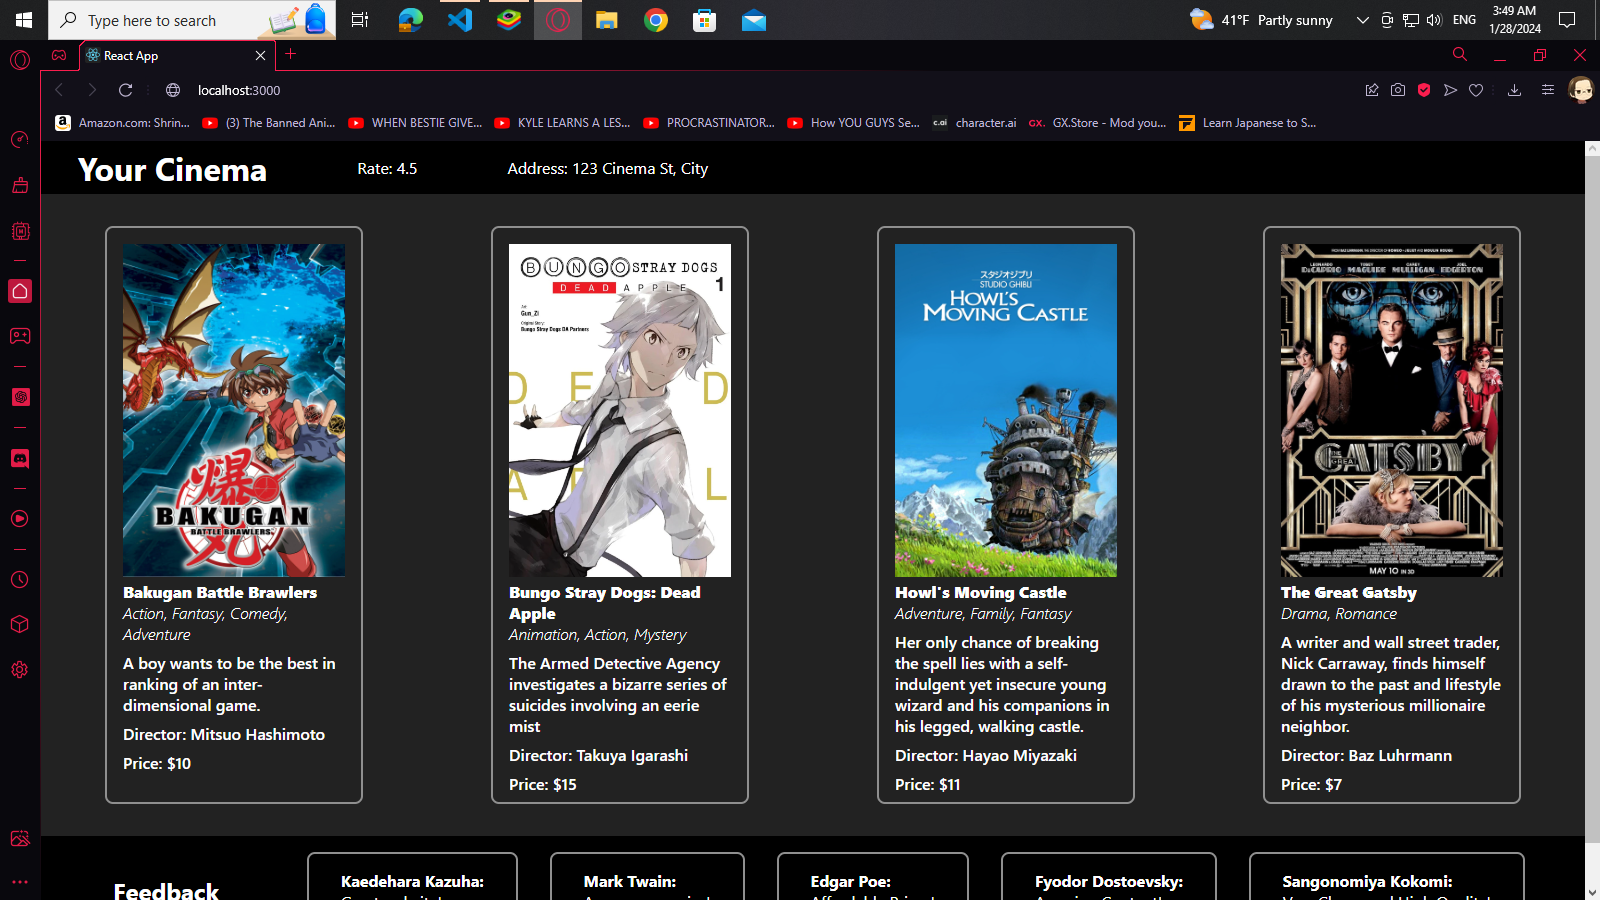Open a new tab with plus button
The image size is (1600, 900).
pyautogui.click(x=291, y=55)
